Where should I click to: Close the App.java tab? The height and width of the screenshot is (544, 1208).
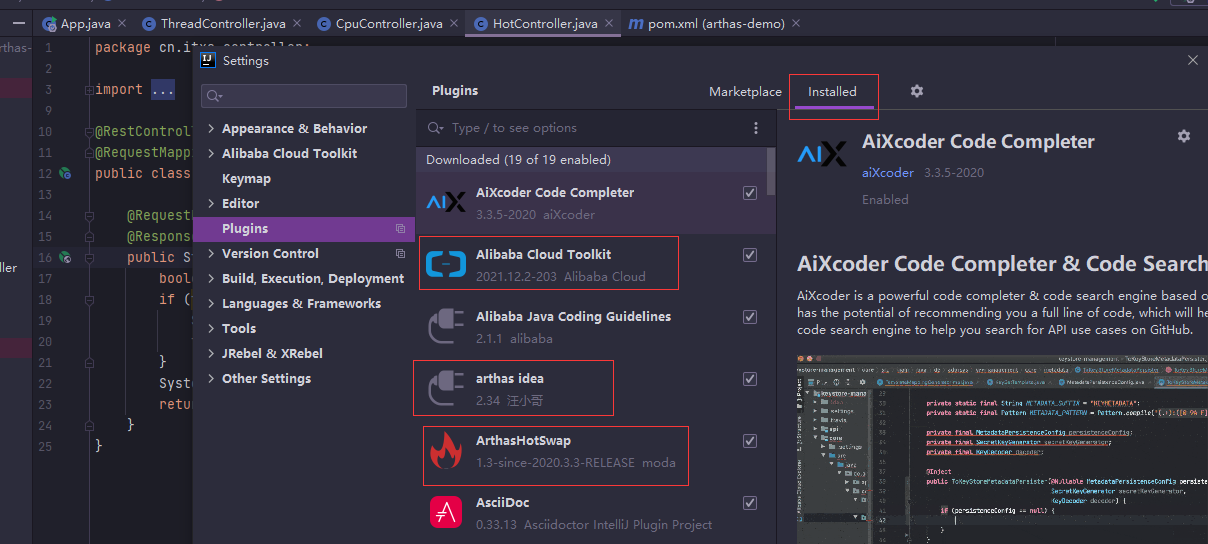pos(121,23)
